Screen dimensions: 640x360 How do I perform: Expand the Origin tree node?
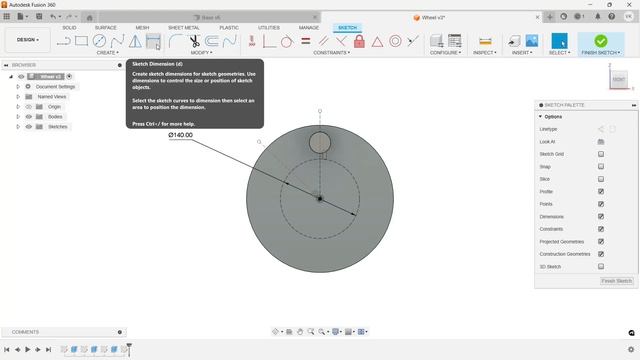click(x=18, y=107)
